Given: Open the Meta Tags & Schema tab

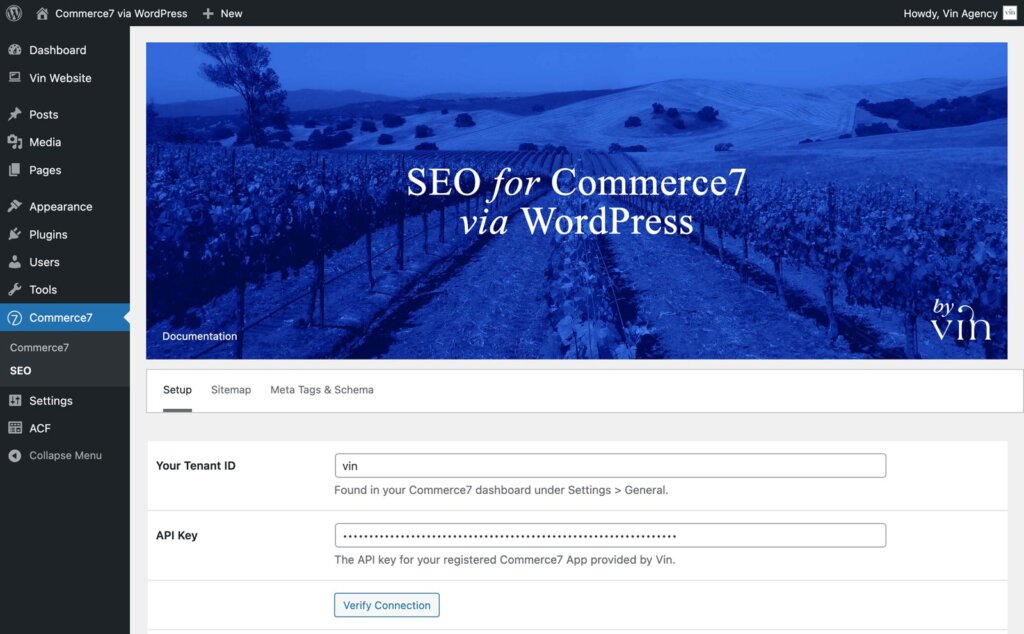Looking at the screenshot, I should point(321,390).
